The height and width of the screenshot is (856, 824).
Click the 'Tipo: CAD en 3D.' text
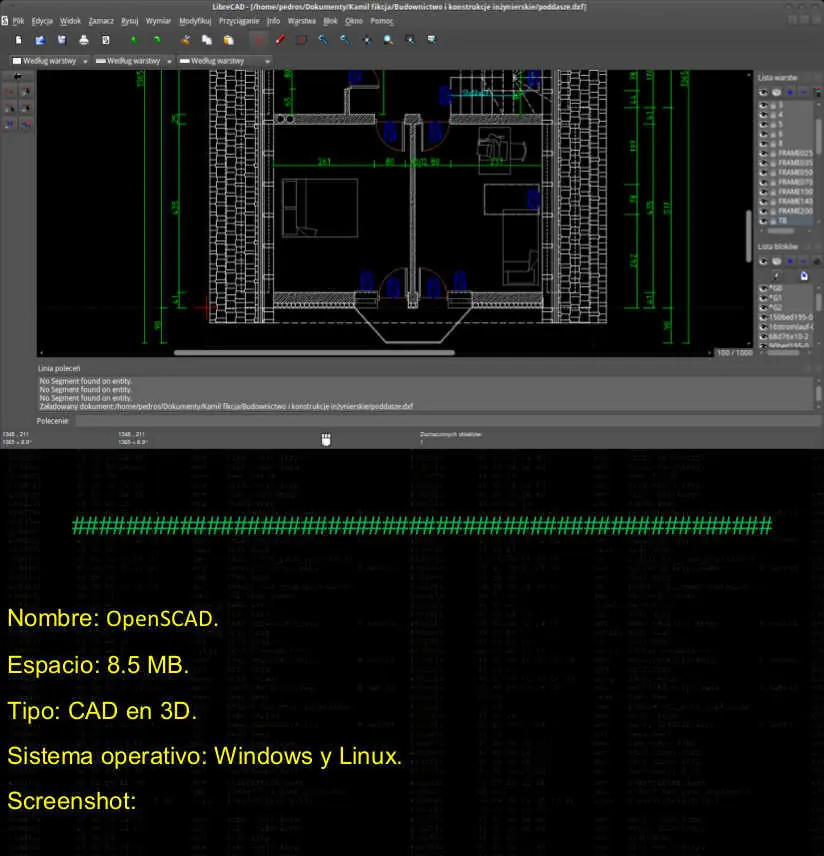point(102,711)
